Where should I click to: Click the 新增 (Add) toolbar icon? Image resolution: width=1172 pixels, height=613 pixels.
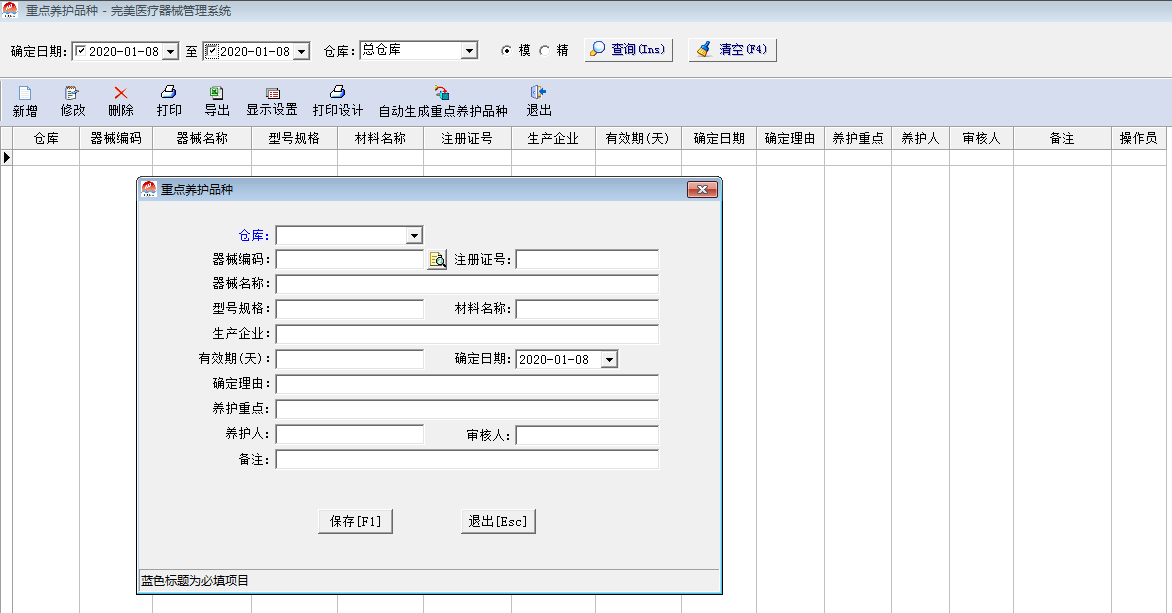[25, 93]
